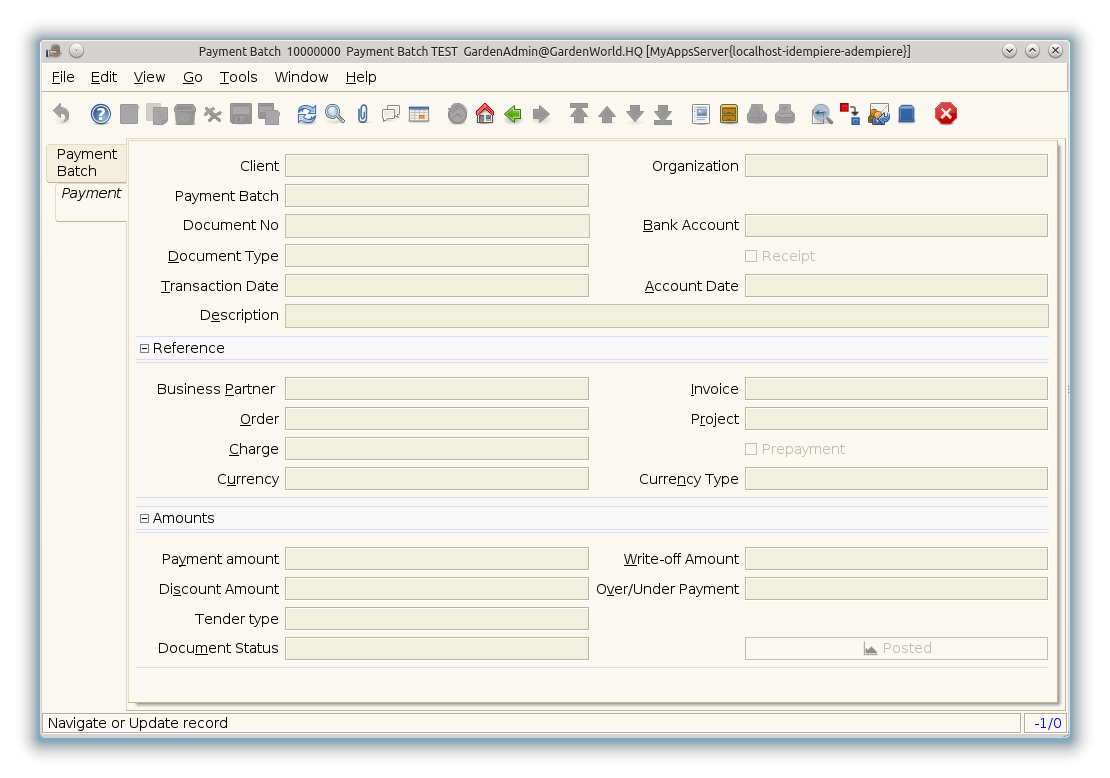This screenshot has height=778, width=1110.
Task: Collapse the Reference section
Action: 145,348
